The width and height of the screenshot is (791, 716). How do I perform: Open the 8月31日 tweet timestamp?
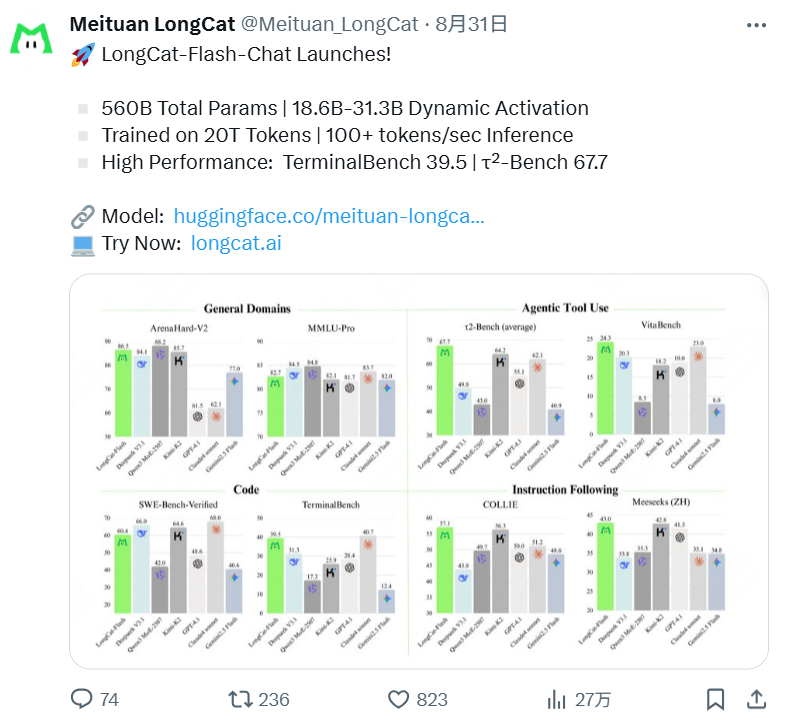(471, 24)
